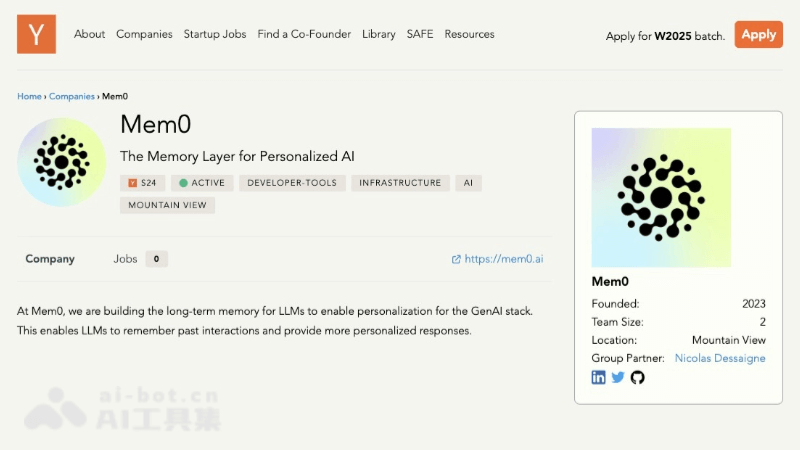
Task: Open the Startup Jobs menu item
Action: pyautogui.click(x=215, y=34)
